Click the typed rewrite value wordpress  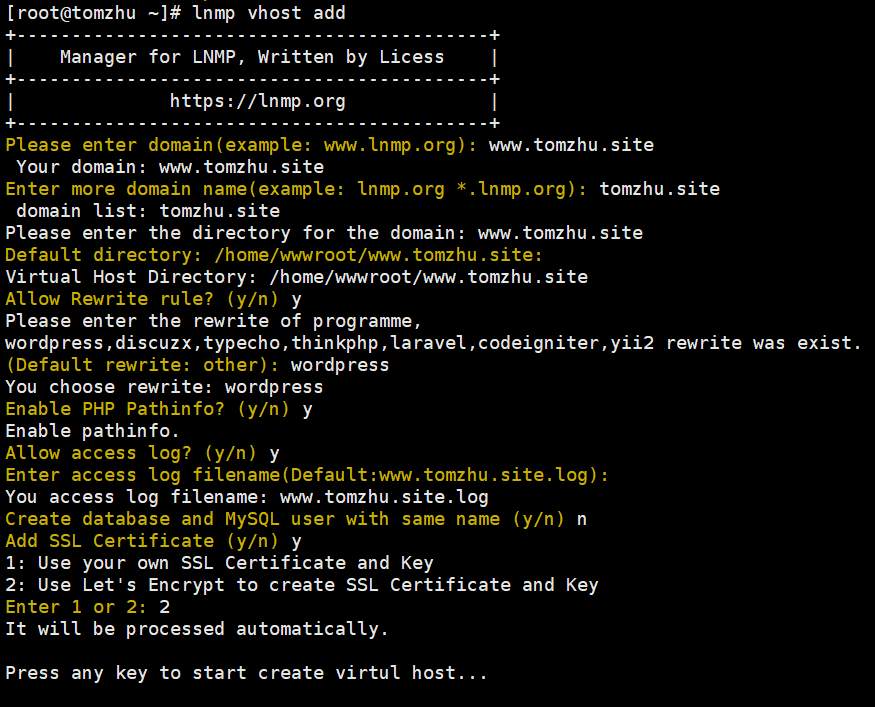[x=340, y=365]
